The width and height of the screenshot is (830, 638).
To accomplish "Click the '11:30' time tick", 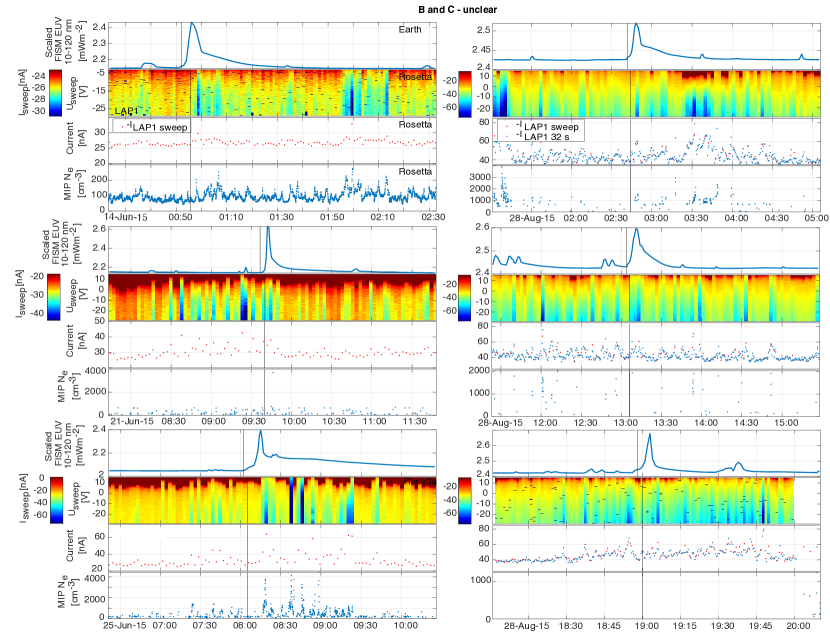I will click(x=414, y=421).
